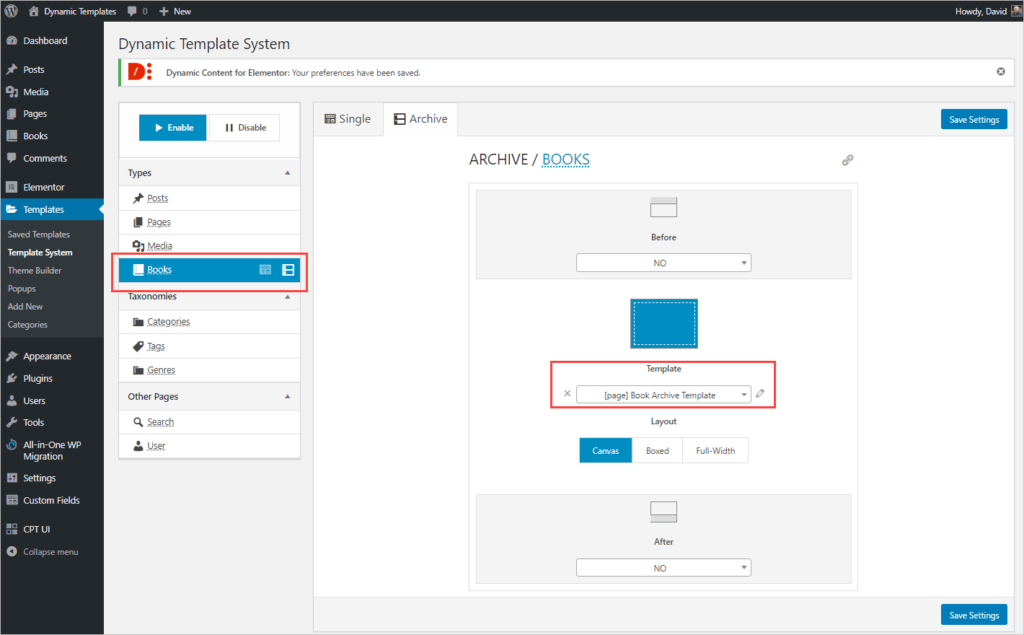Click the blue template preview thumbnail

pos(663,323)
